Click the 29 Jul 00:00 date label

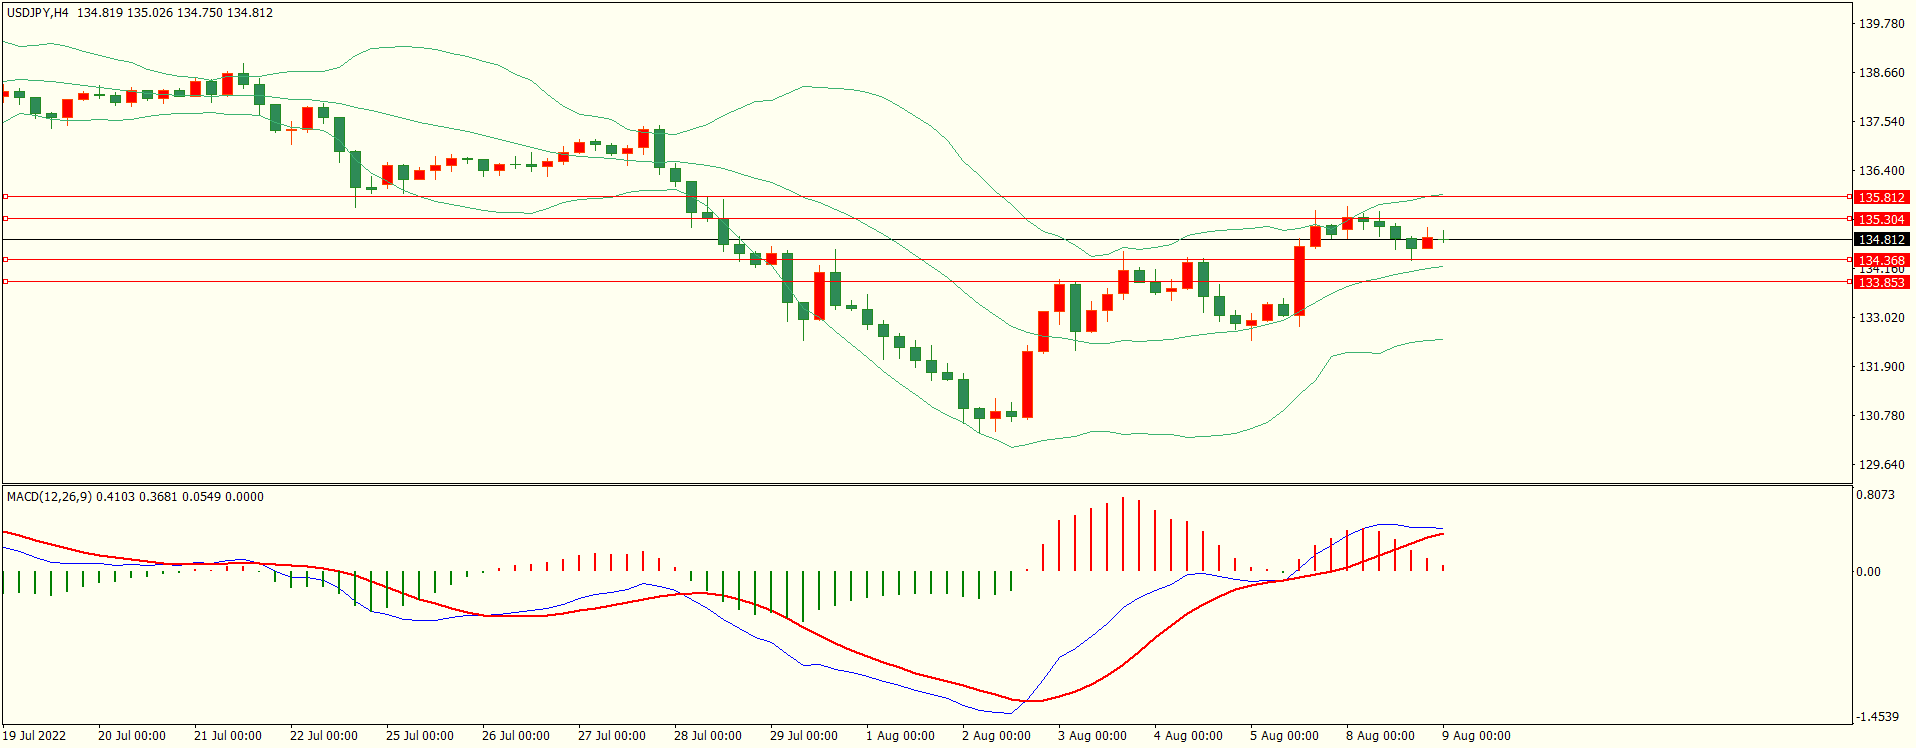[x=803, y=736]
